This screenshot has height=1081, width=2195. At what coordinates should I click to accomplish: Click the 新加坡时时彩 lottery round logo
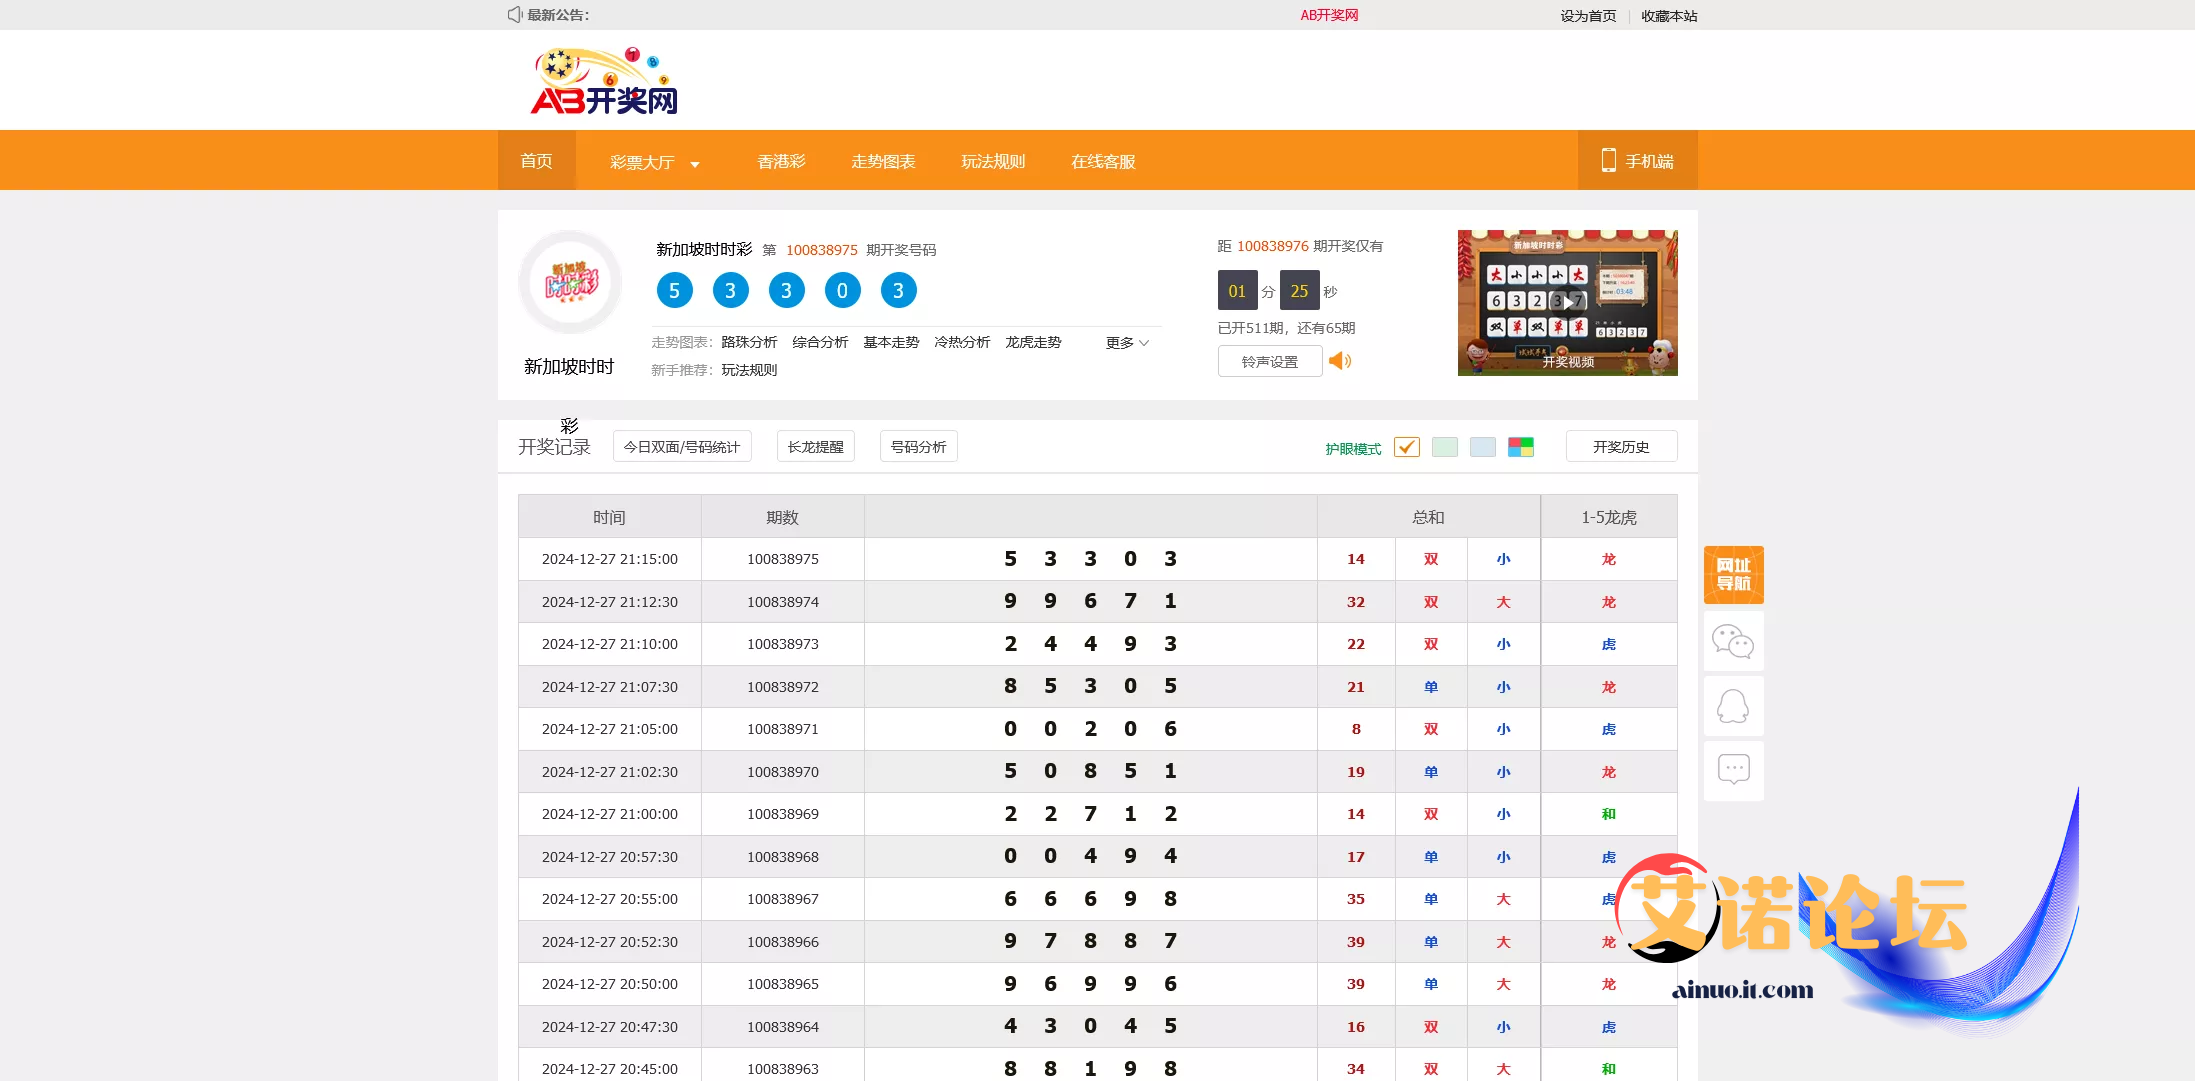[570, 283]
